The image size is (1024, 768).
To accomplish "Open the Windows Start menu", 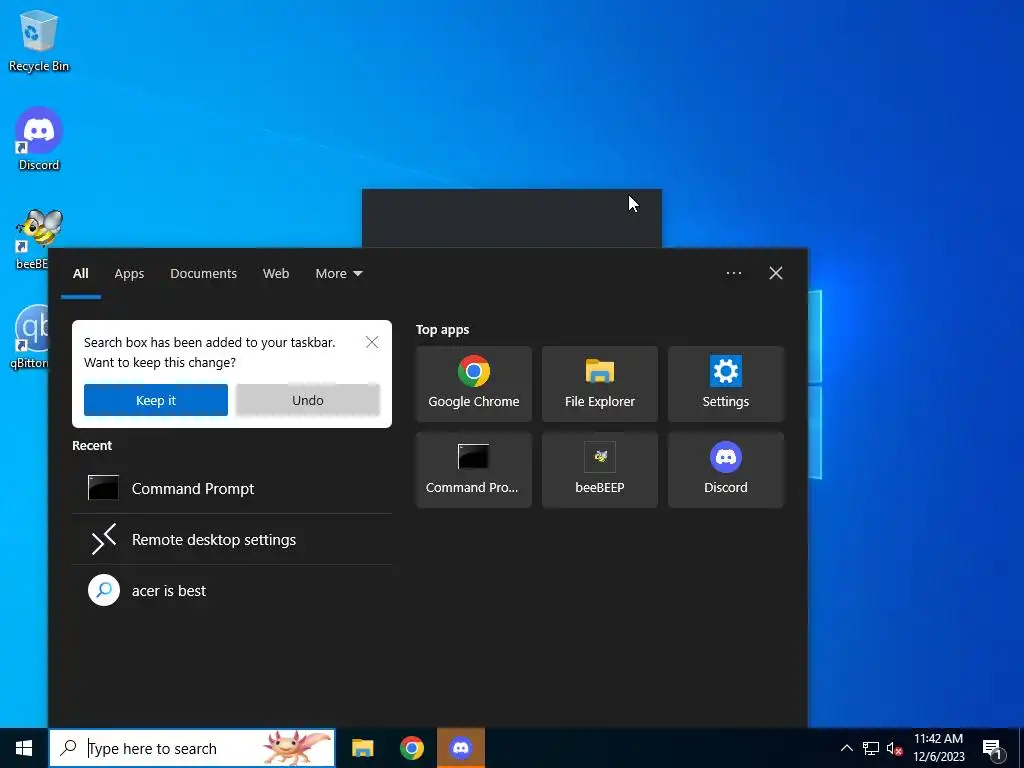I will click(x=24, y=748).
